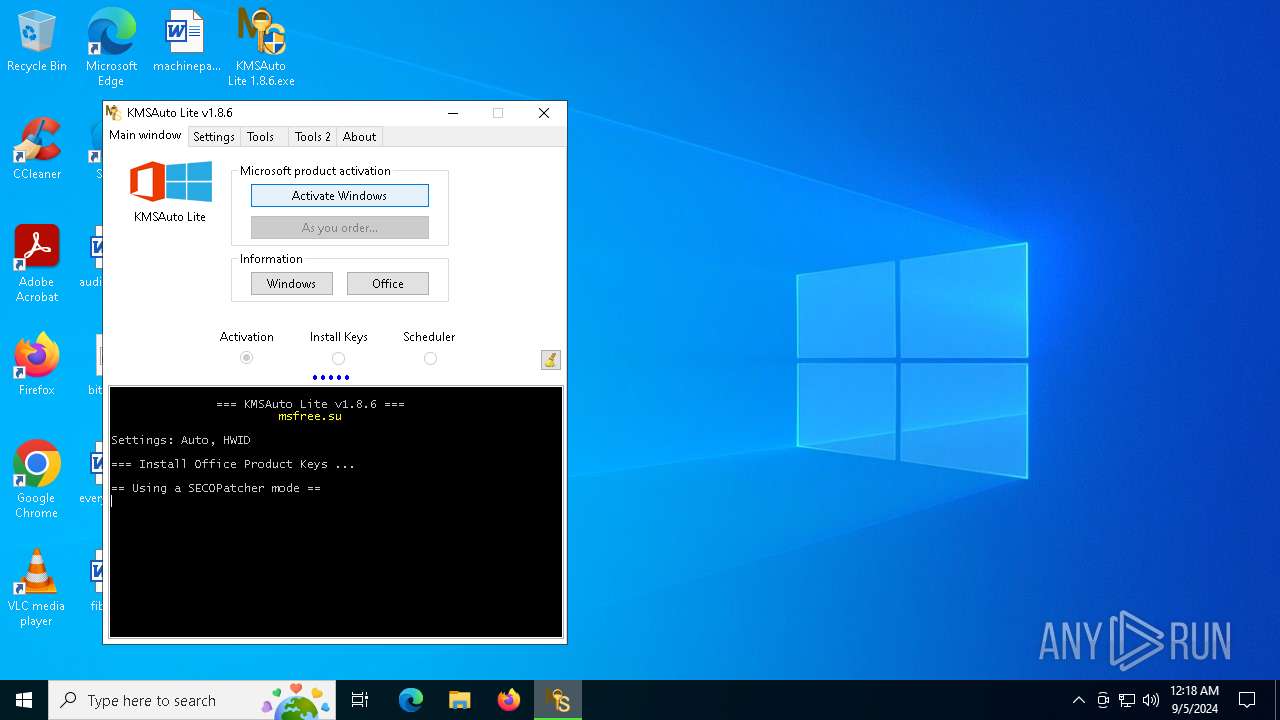Open CCleaner desktop shortcut
1280x720 pixels.
(x=37, y=150)
